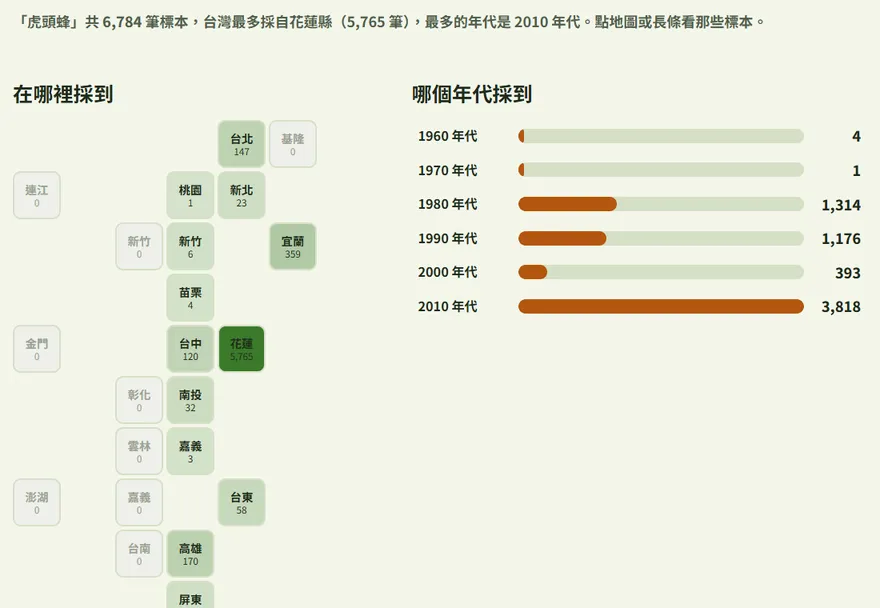Click the 虎頭蜂 summary sentence at top

pyautogui.click(x=391, y=22)
